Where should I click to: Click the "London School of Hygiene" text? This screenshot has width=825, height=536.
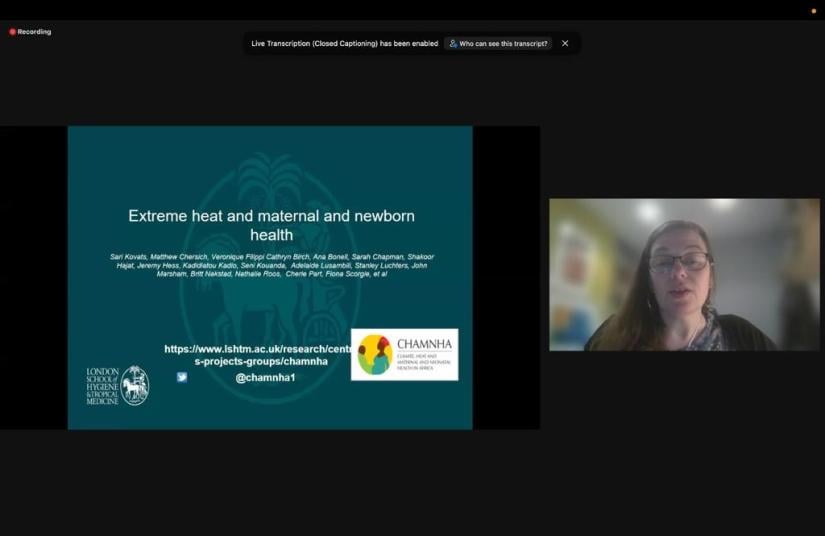(102, 385)
